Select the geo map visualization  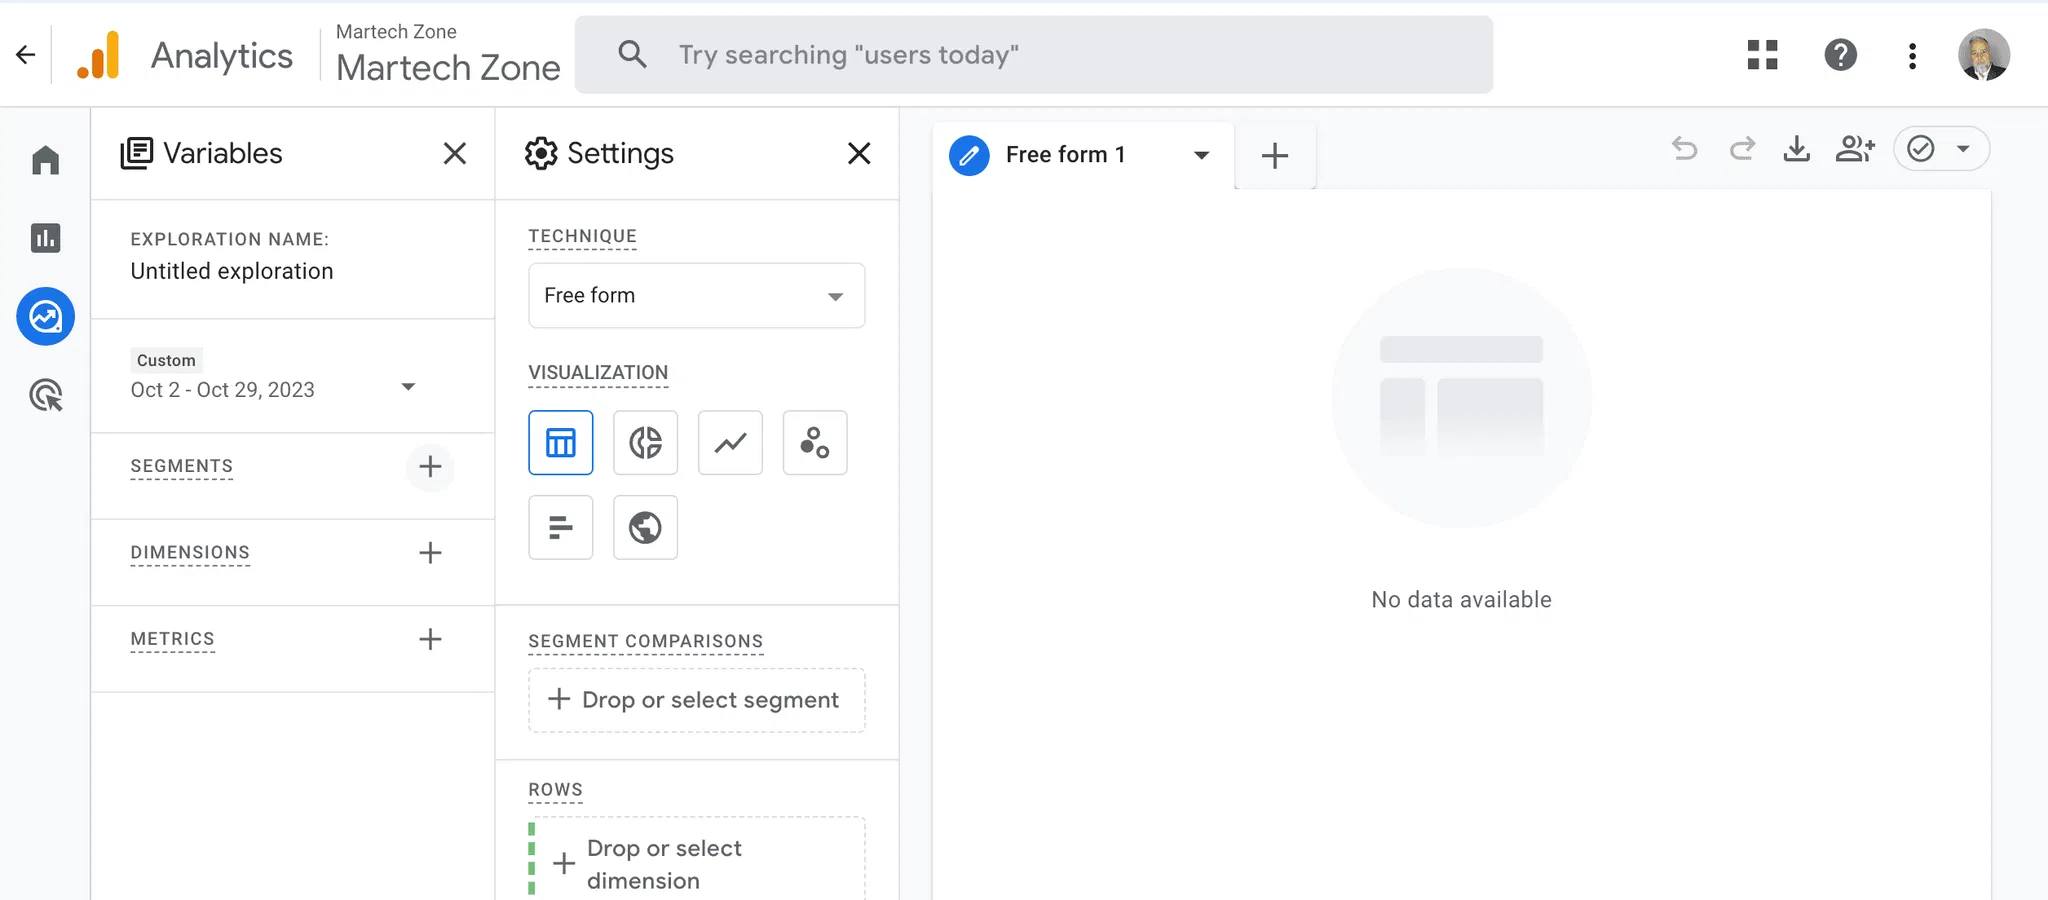point(645,527)
